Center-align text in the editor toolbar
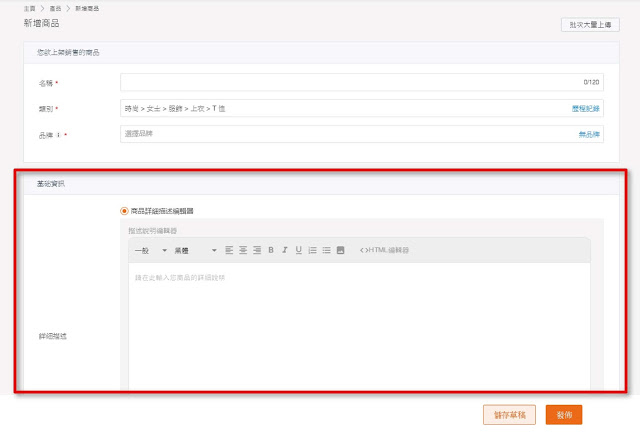The image size is (640, 433). [x=243, y=250]
